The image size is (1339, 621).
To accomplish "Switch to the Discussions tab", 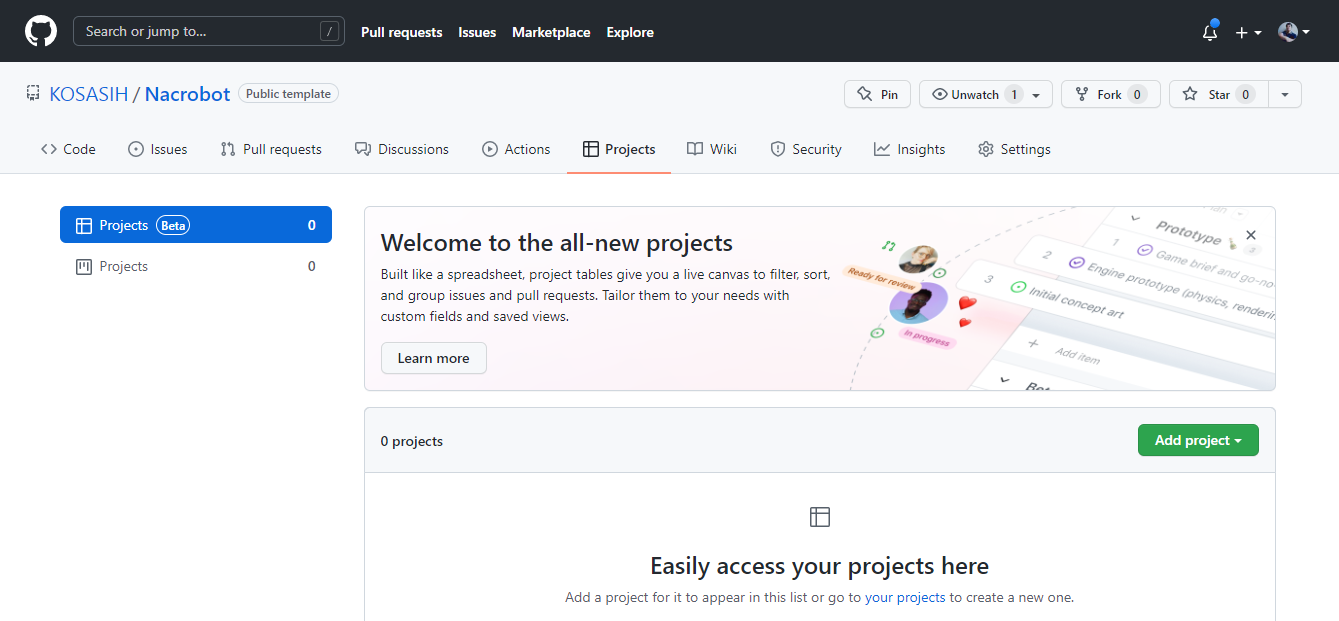I will (401, 149).
